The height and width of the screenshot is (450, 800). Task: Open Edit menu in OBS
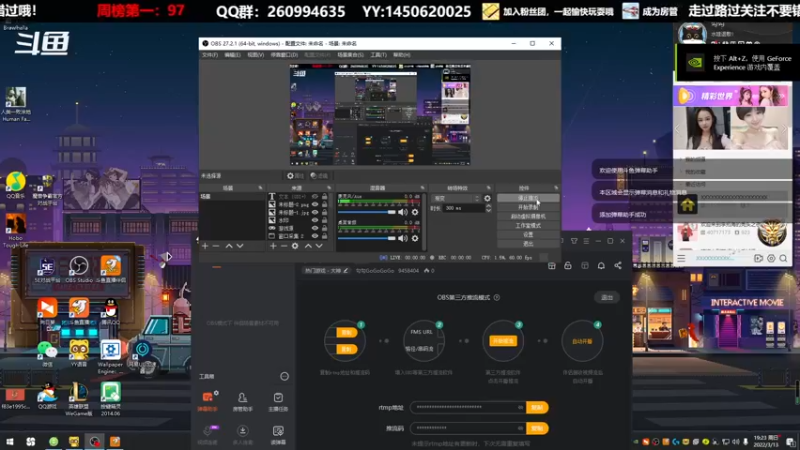[232, 55]
